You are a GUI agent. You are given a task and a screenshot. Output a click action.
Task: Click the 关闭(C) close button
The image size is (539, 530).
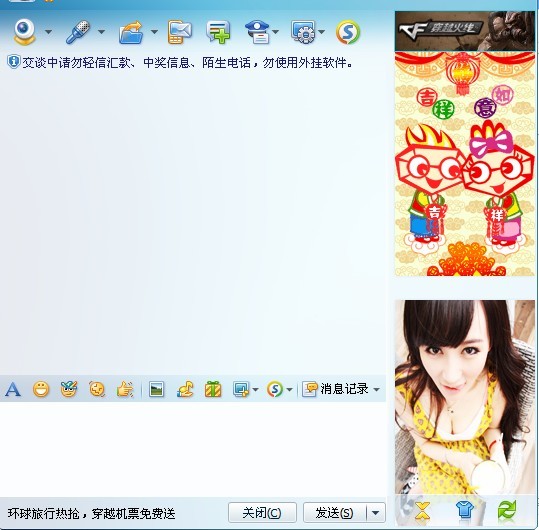point(262,513)
